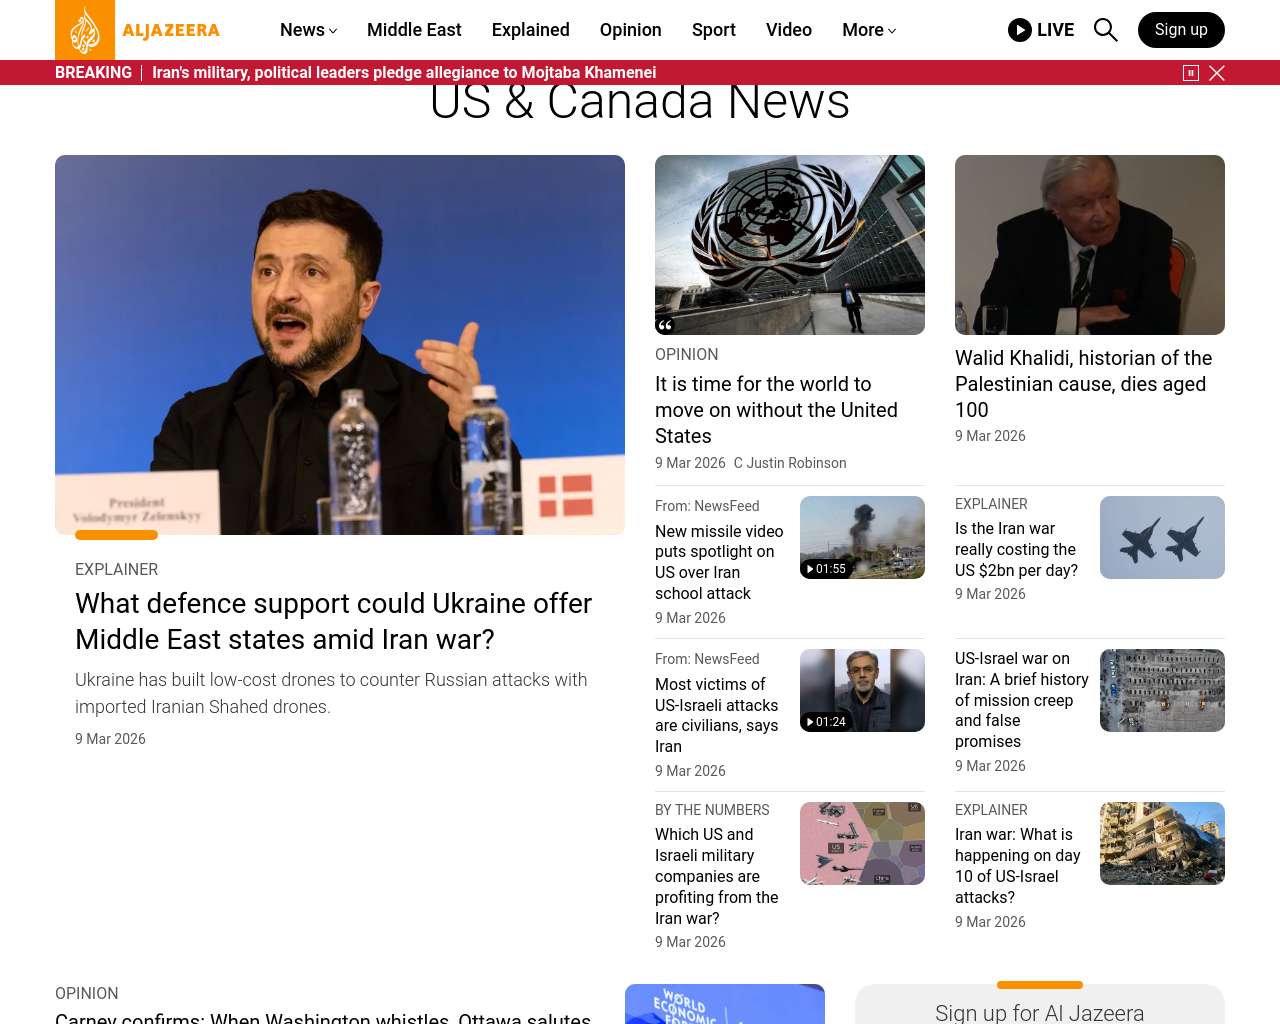Click the Al Jazeera logo
The height and width of the screenshot is (1024, 1280).
[138, 30]
